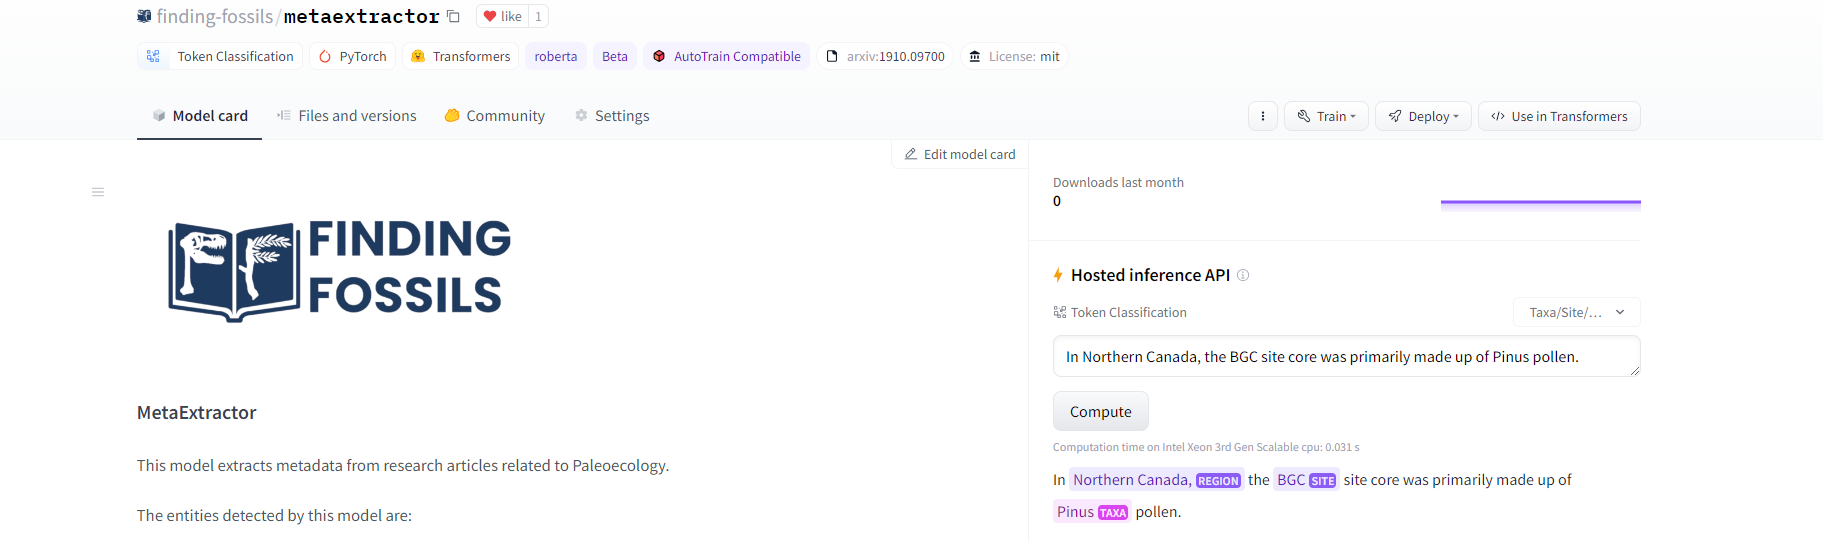This screenshot has height=542, width=1823.
Task: Click the Hosted inference API info icon
Action: 1243,275
